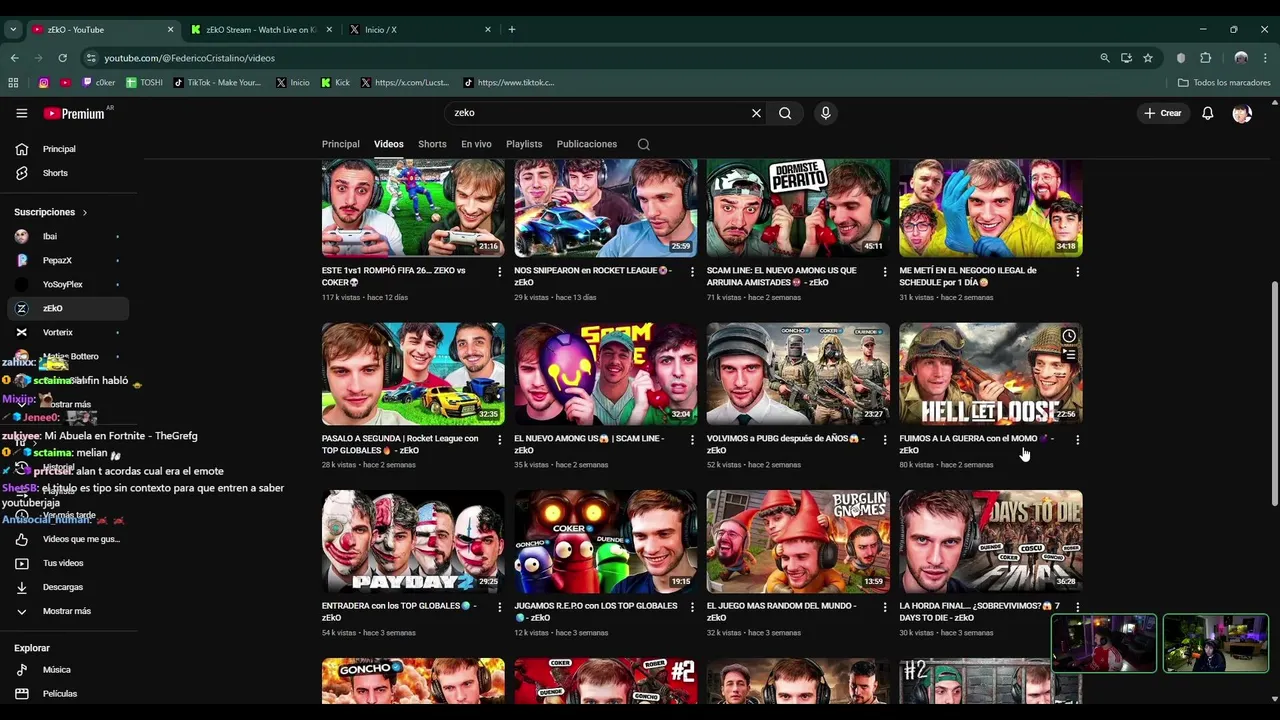Open options for FUIMOS A LA GUERRA video
Image resolution: width=1280 pixels, height=720 pixels.
[x=1077, y=440]
